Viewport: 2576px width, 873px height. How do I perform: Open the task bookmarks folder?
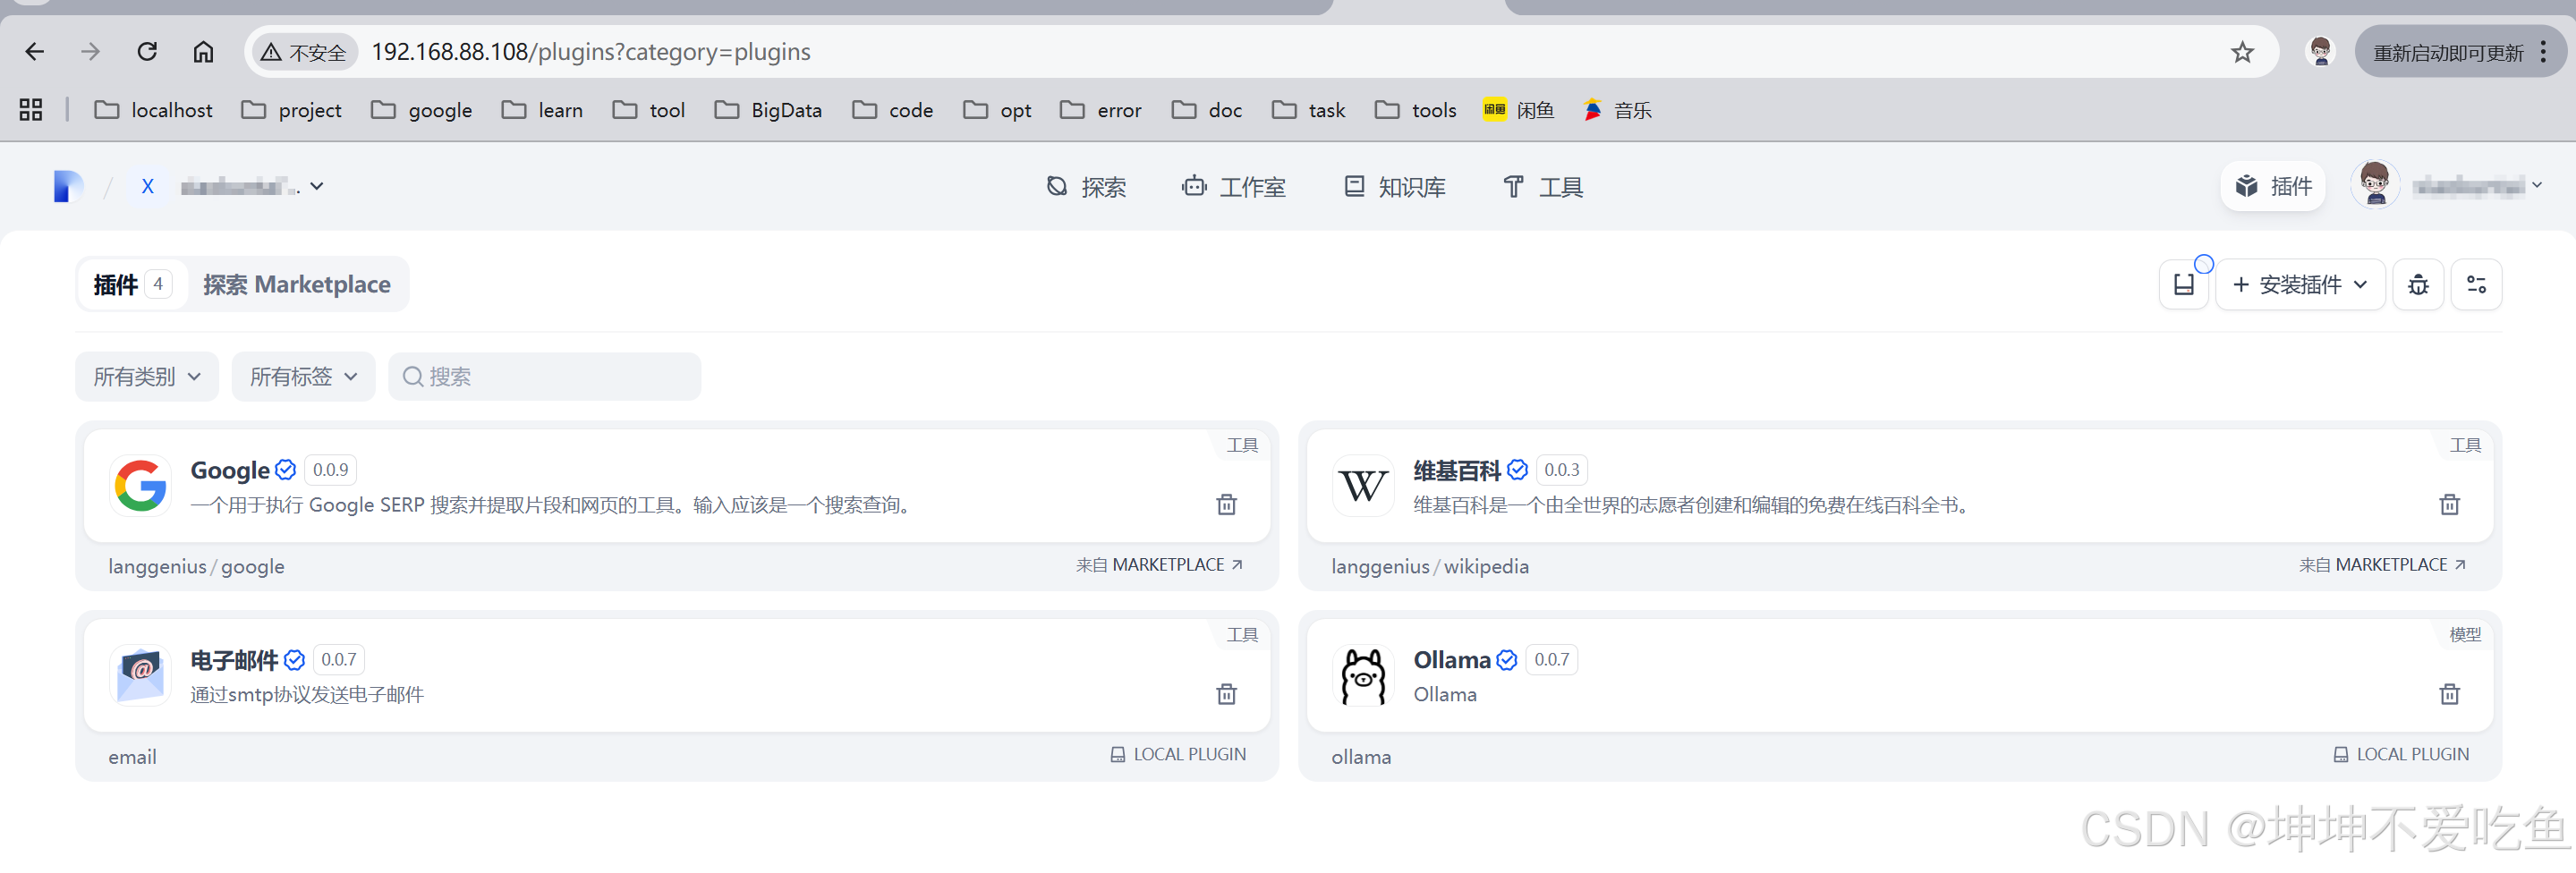click(x=1309, y=110)
